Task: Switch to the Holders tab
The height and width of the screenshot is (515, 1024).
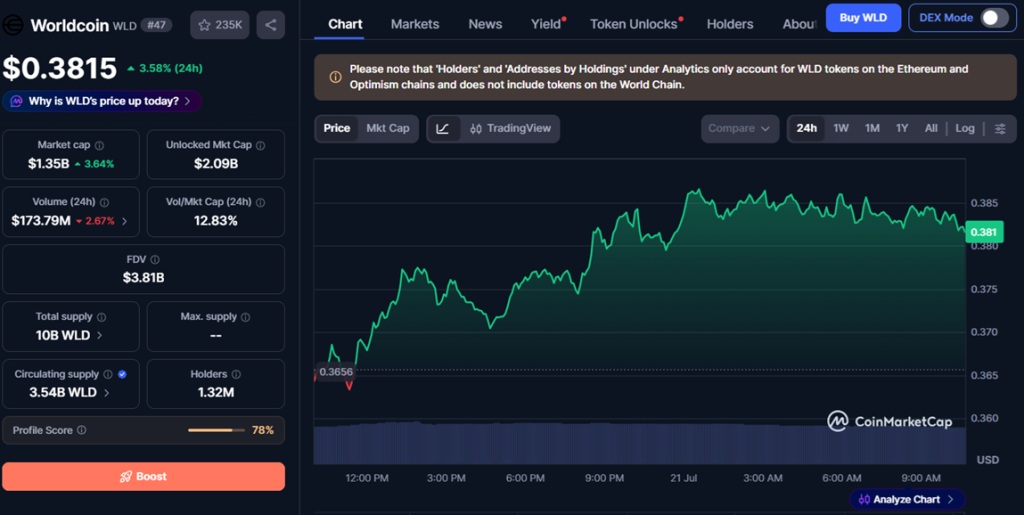Action: point(729,24)
